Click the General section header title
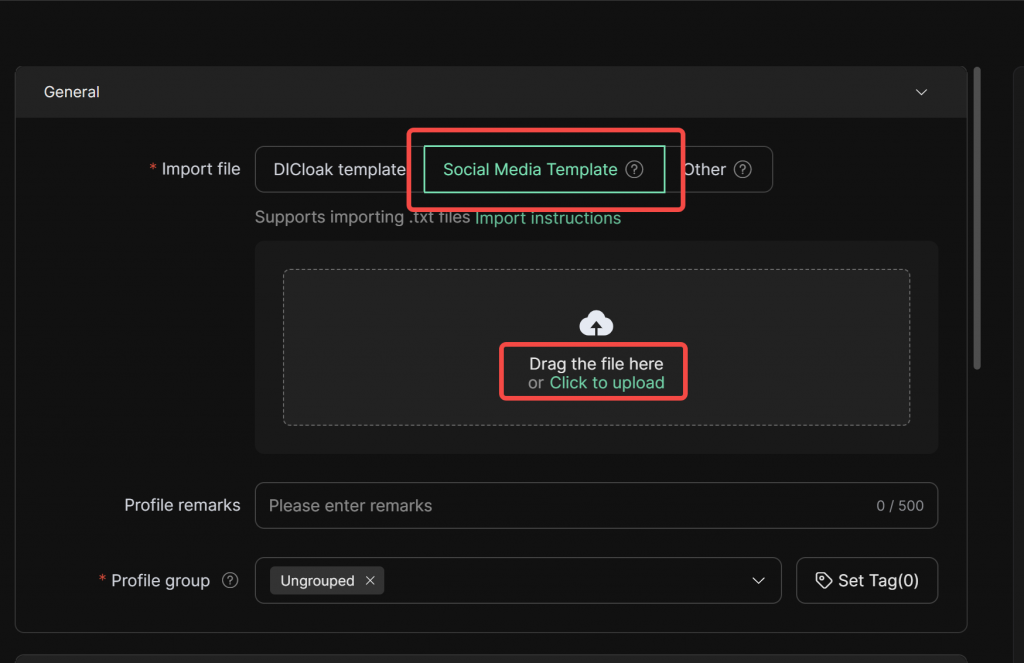The width and height of the screenshot is (1024, 663). pos(72,92)
